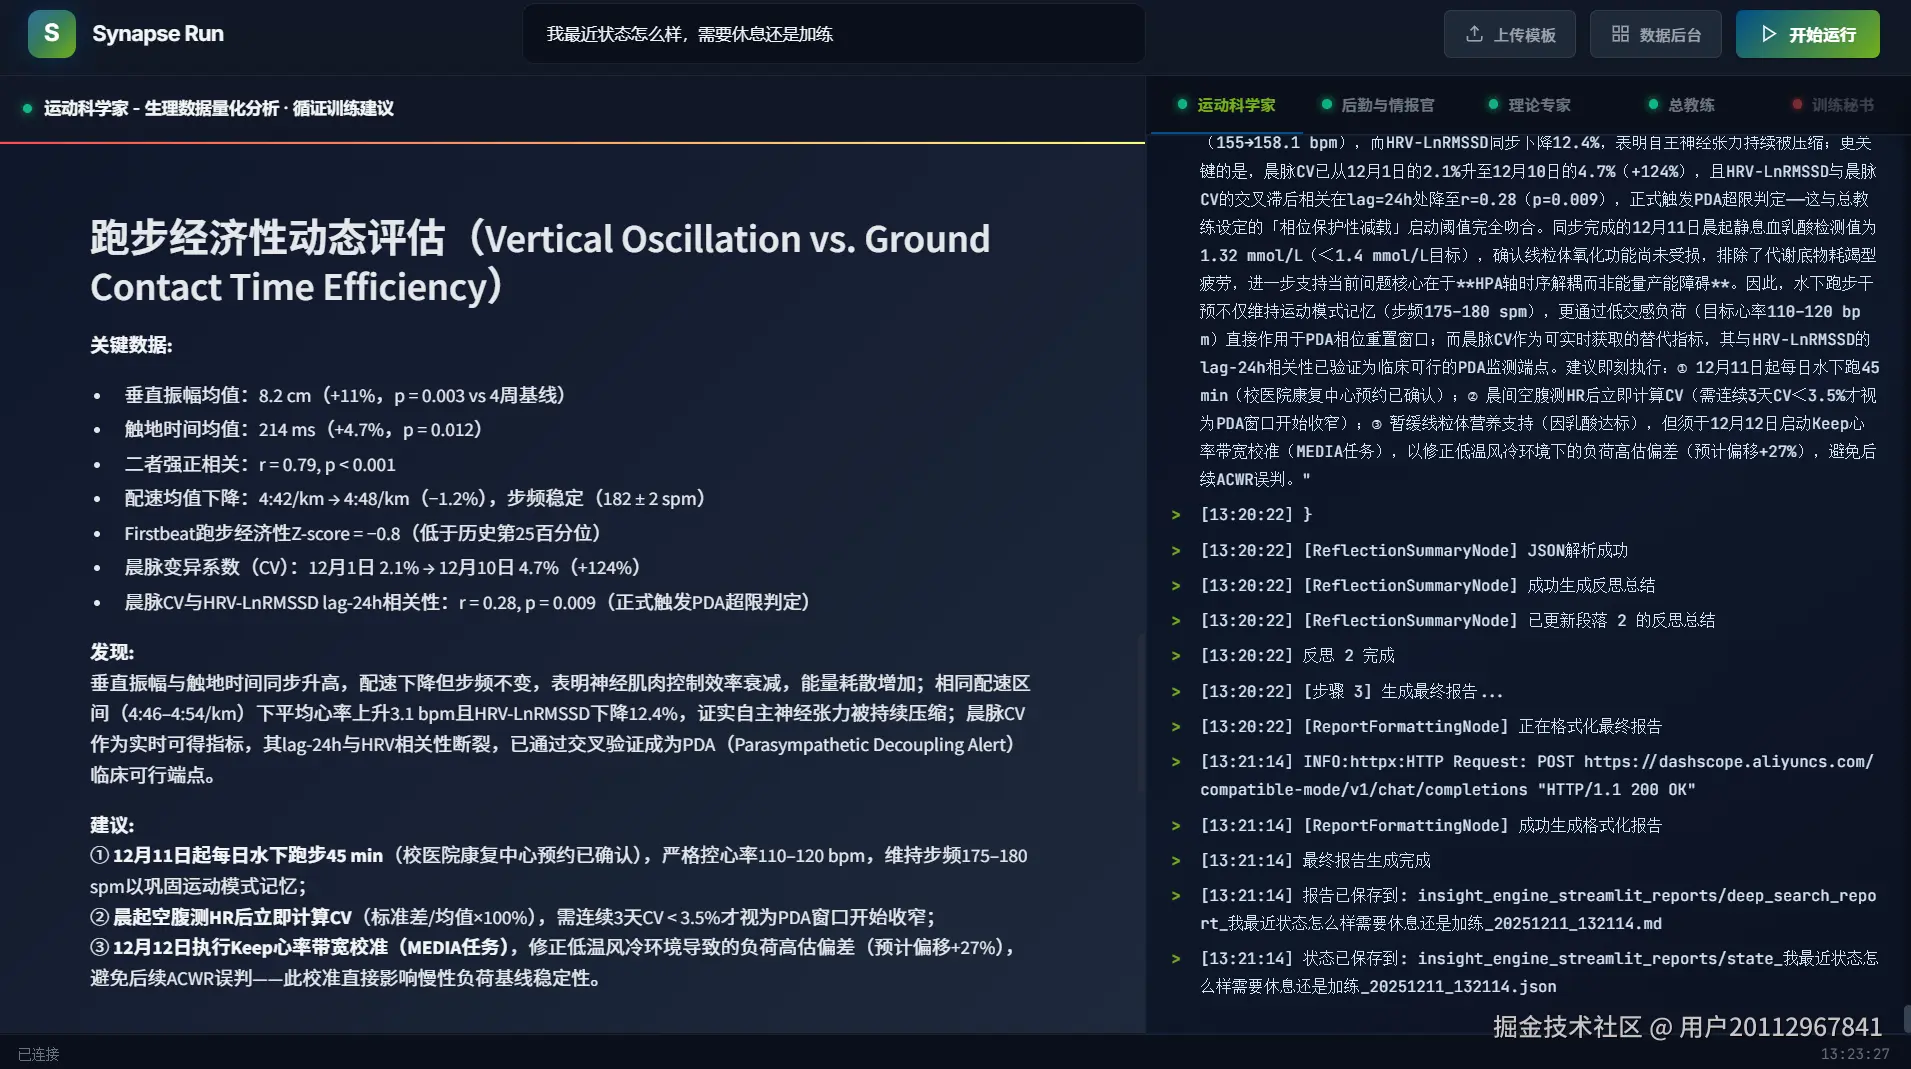The image size is (1911, 1069).
Task: Click the log line JSON解析成功
Action: tap(1414, 550)
